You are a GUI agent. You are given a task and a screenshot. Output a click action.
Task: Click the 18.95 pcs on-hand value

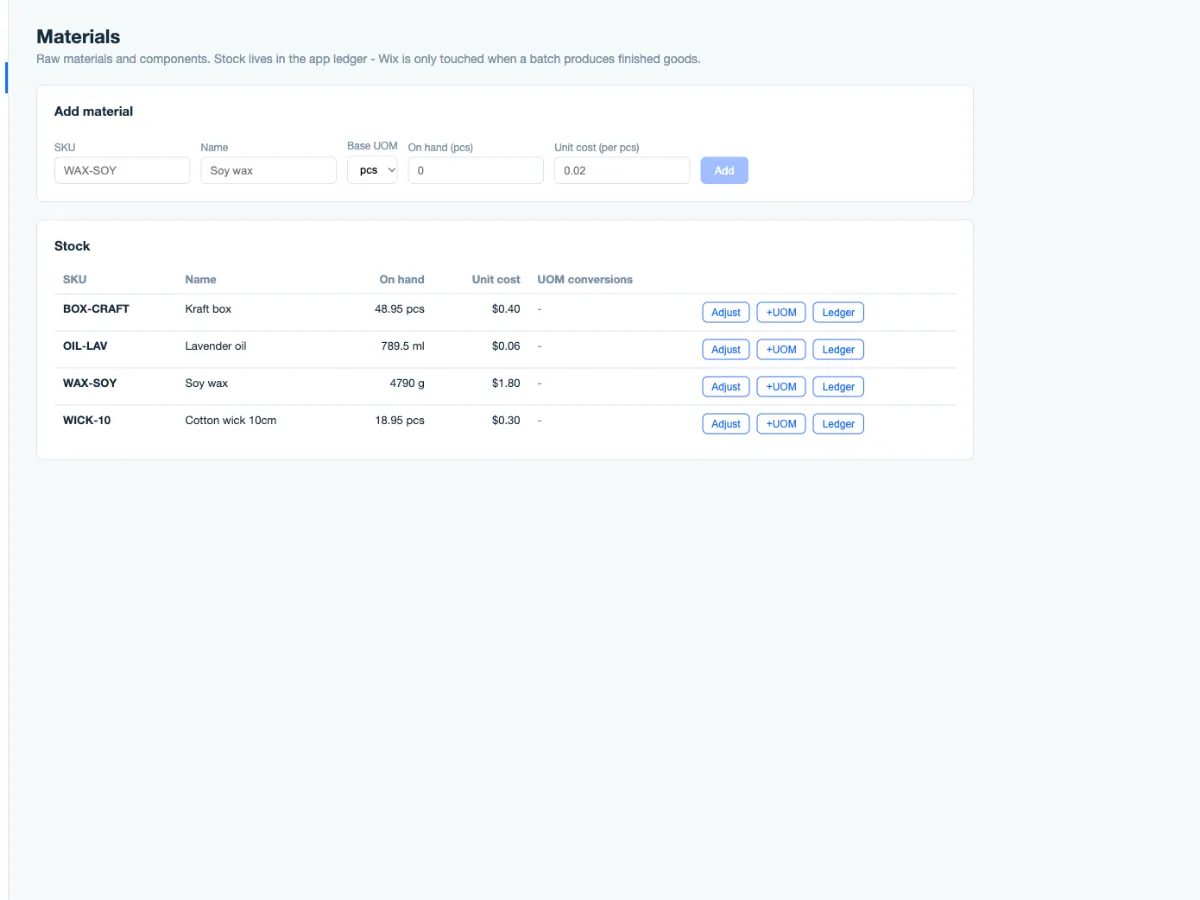(399, 420)
